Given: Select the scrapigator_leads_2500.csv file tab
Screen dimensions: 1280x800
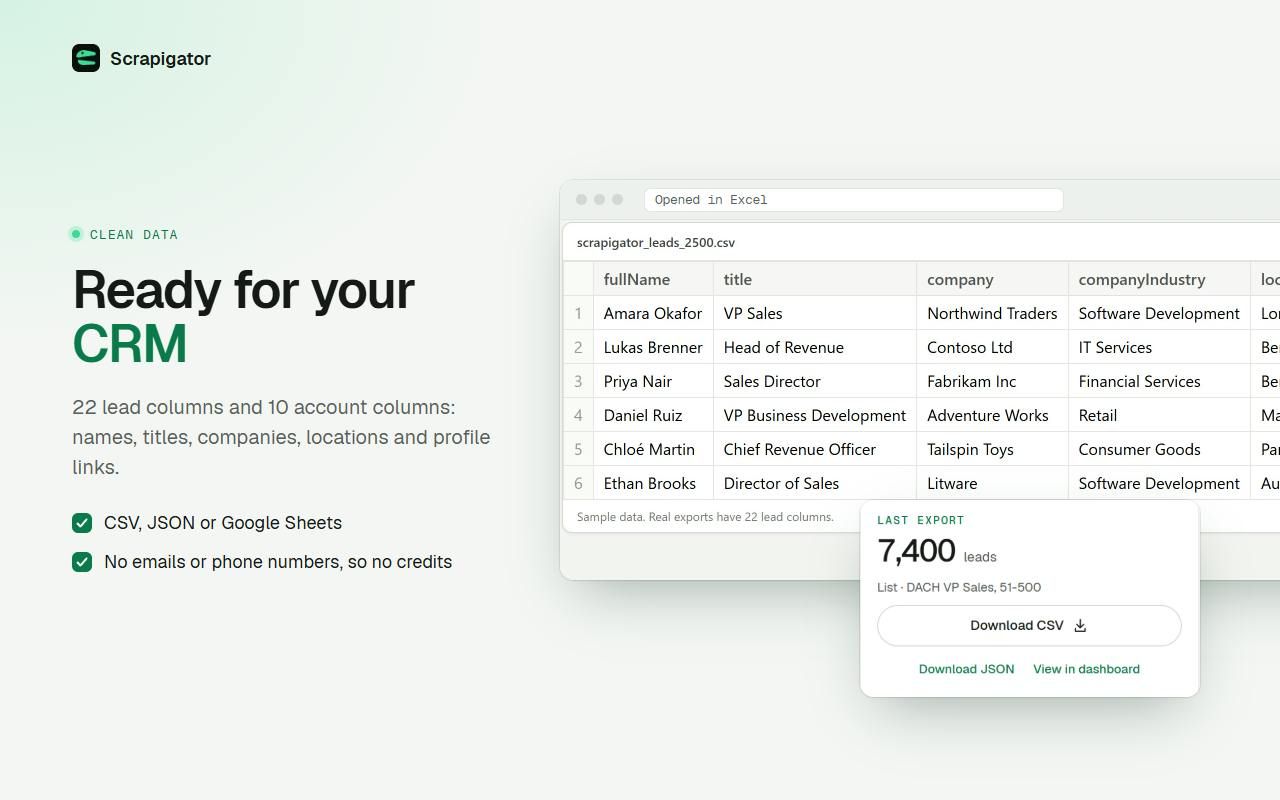Looking at the screenshot, I should click(656, 242).
